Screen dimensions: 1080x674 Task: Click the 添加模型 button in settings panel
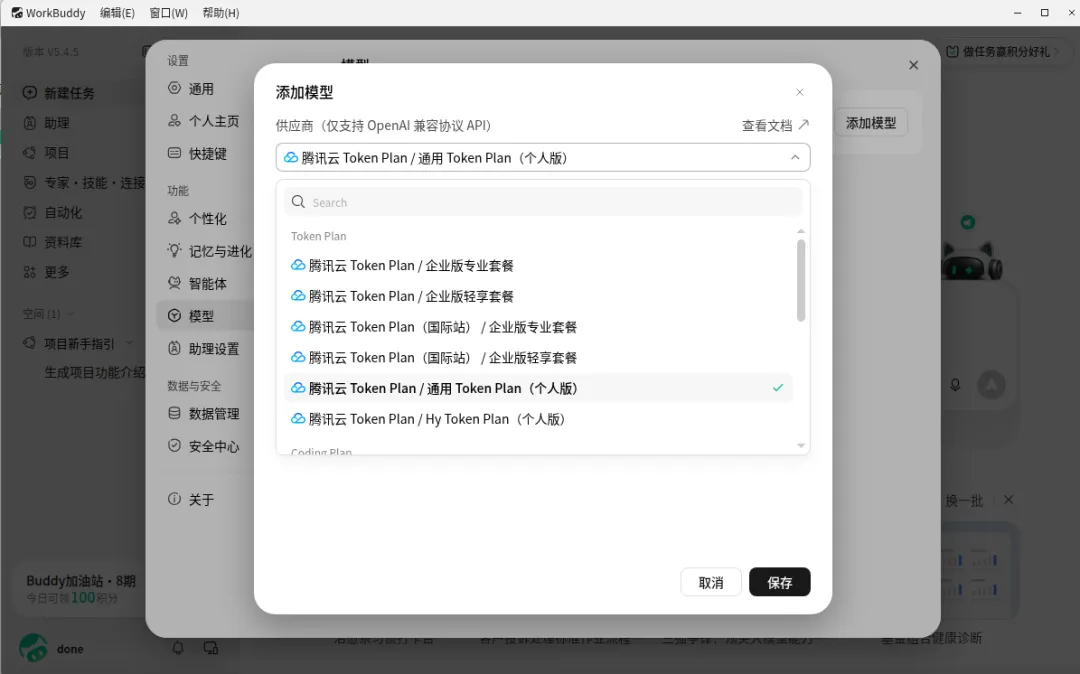[x=871, y=123]
